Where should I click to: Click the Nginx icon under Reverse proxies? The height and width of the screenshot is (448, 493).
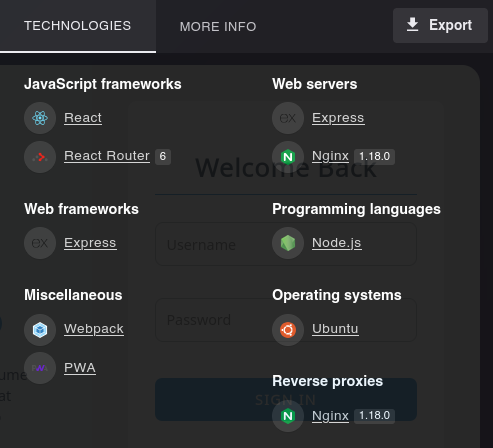pos(288,416)
